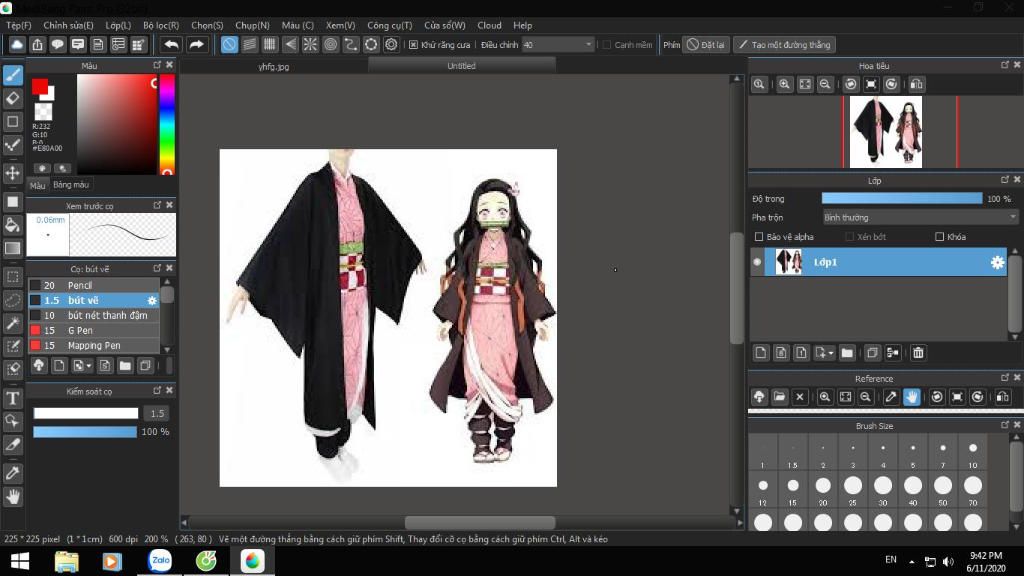Image resolution: width=1024 pixels, height=576 pixels.
Task: Select the Text tool
Action: [x=12, y=398]
